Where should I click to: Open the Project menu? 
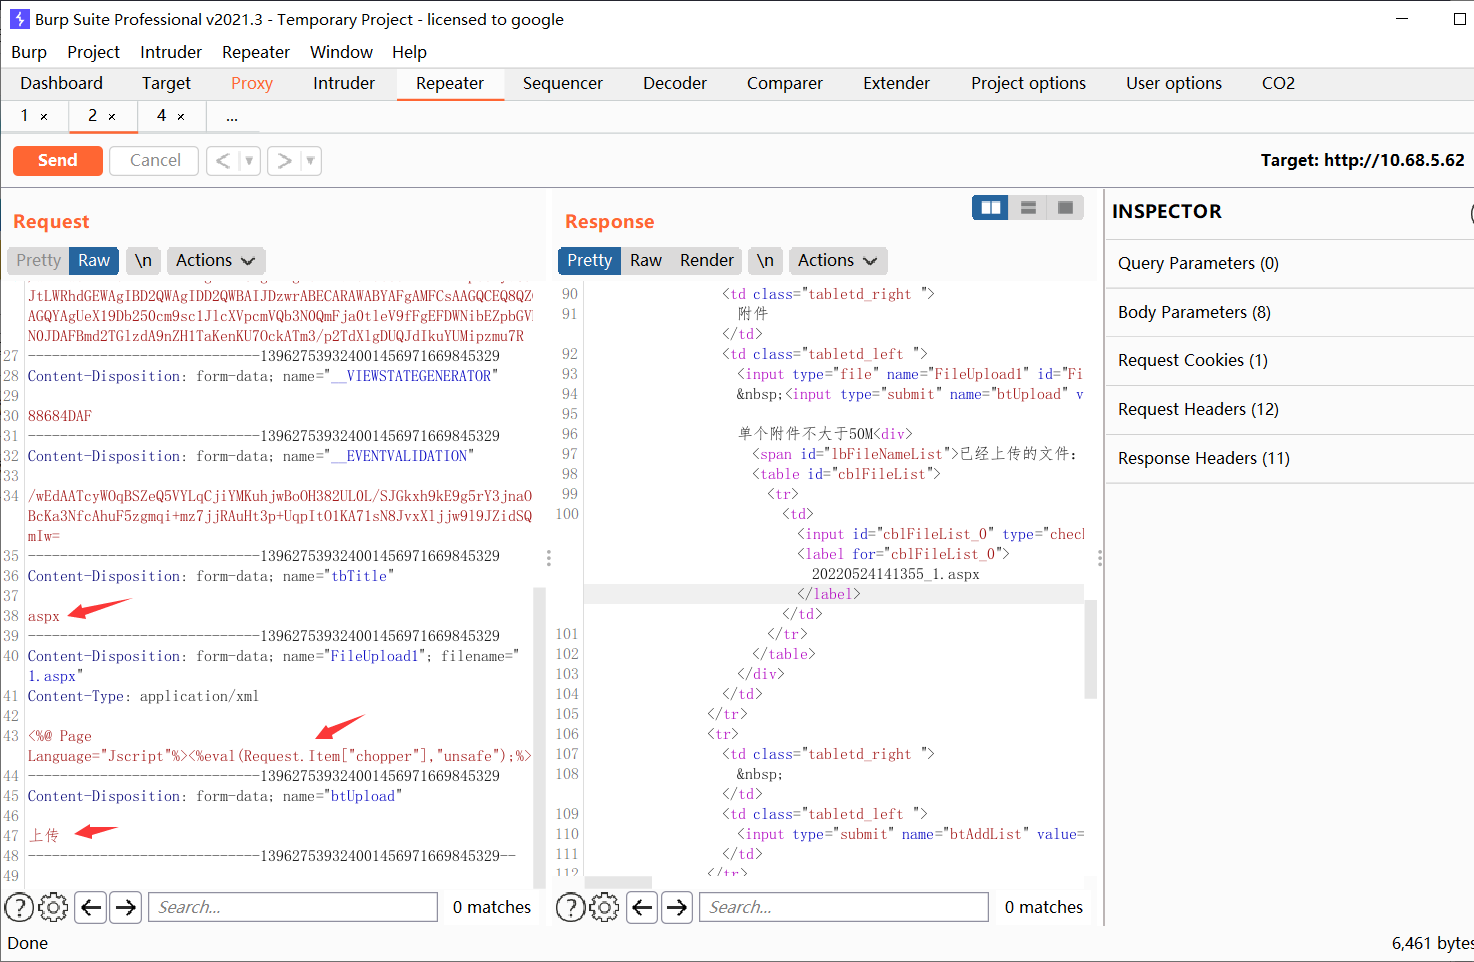click(x=93, y=52)
